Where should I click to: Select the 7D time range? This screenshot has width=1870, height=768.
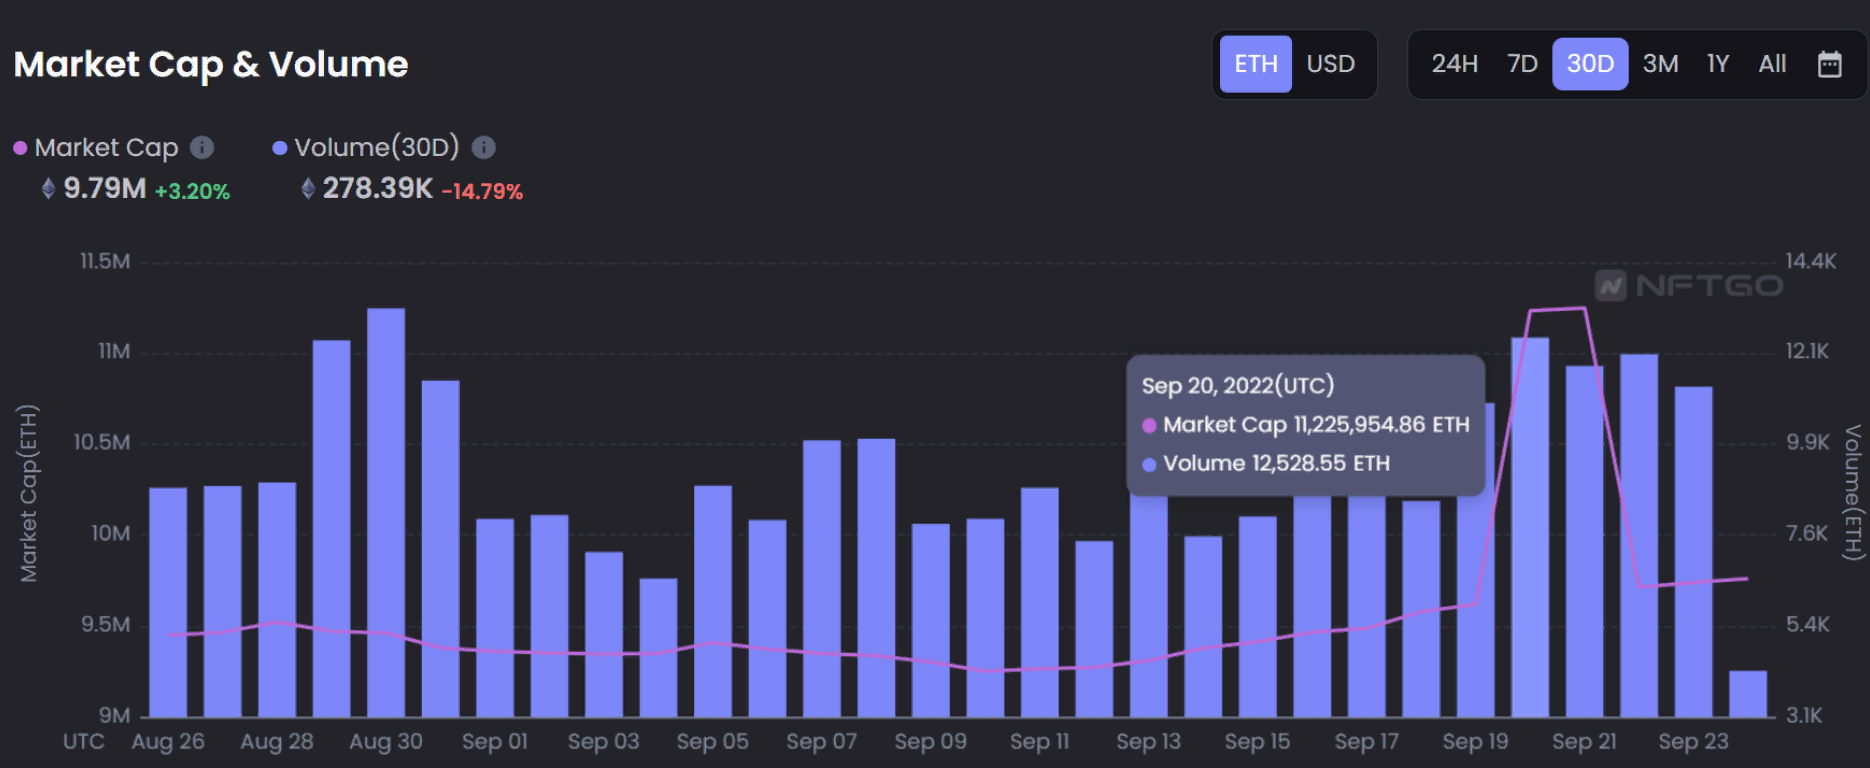(1522, 64)
